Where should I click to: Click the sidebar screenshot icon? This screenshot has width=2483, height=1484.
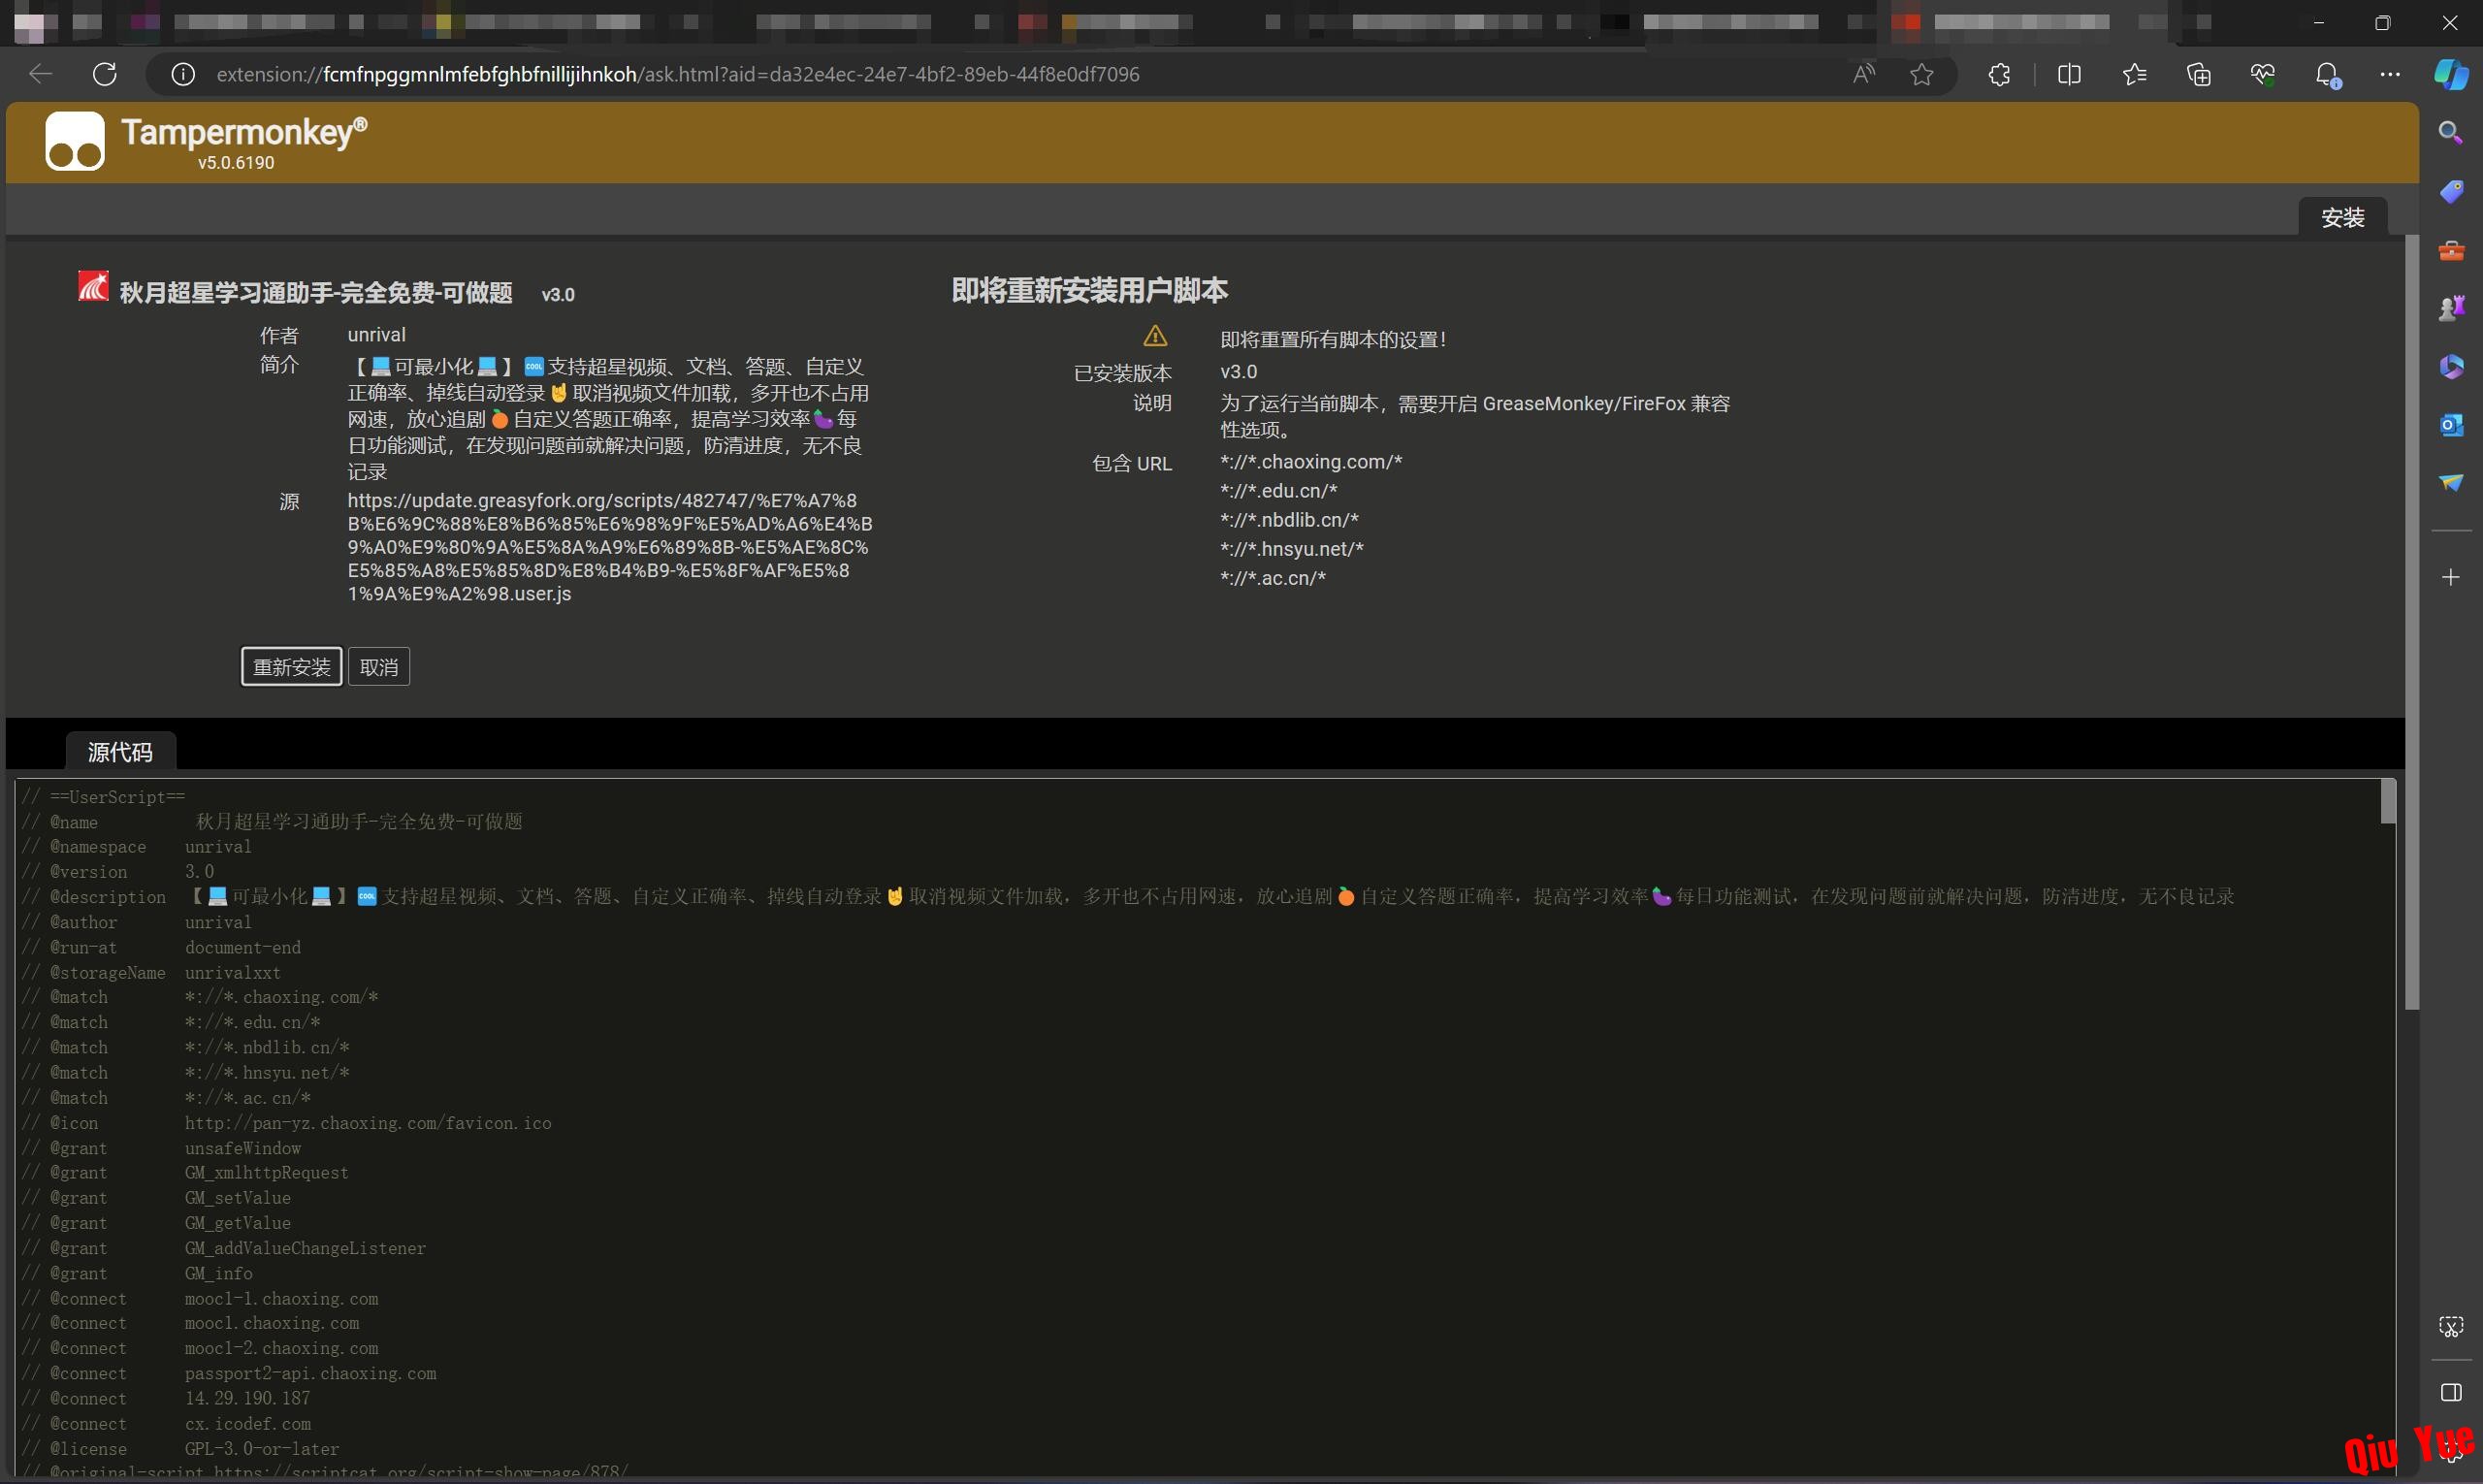[2451, 1327]
